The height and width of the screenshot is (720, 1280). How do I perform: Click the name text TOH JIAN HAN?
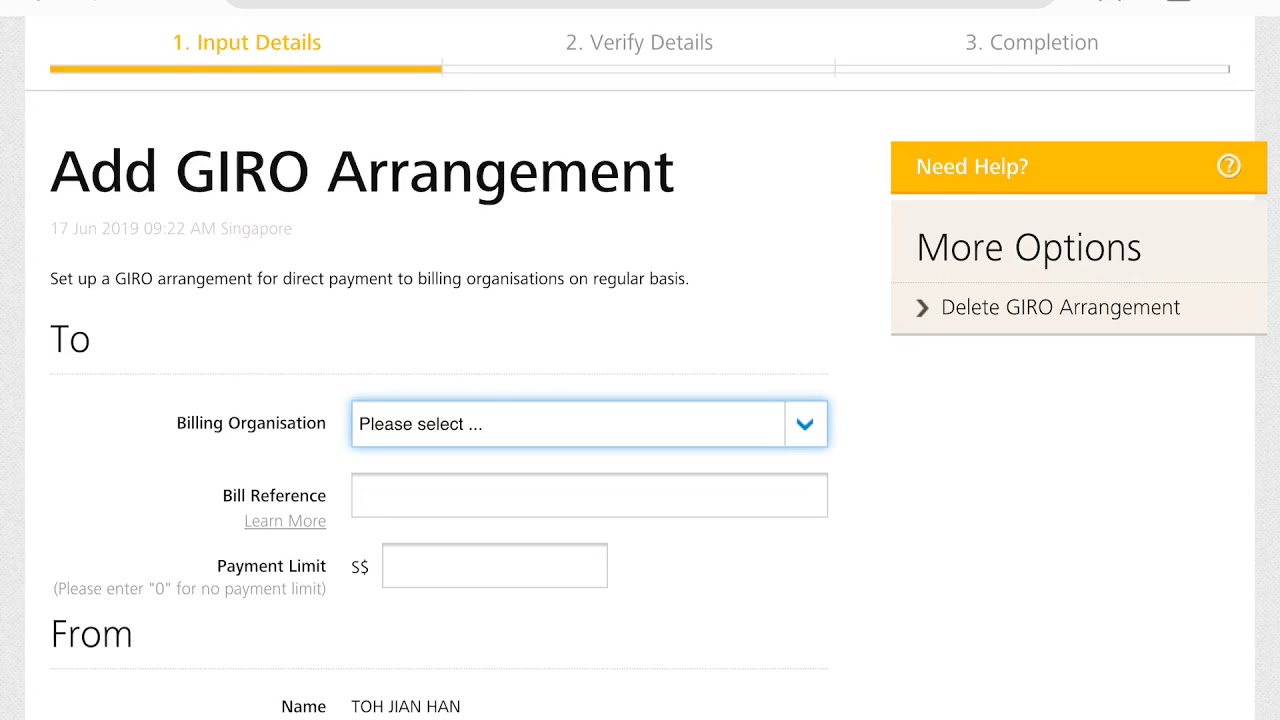coord(405,707)
